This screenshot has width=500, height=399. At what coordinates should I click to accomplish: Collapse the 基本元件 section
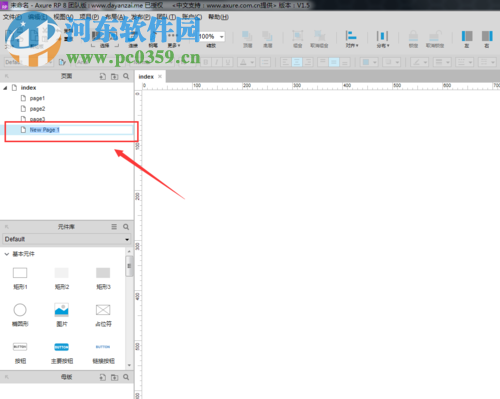tap(6, 254)
